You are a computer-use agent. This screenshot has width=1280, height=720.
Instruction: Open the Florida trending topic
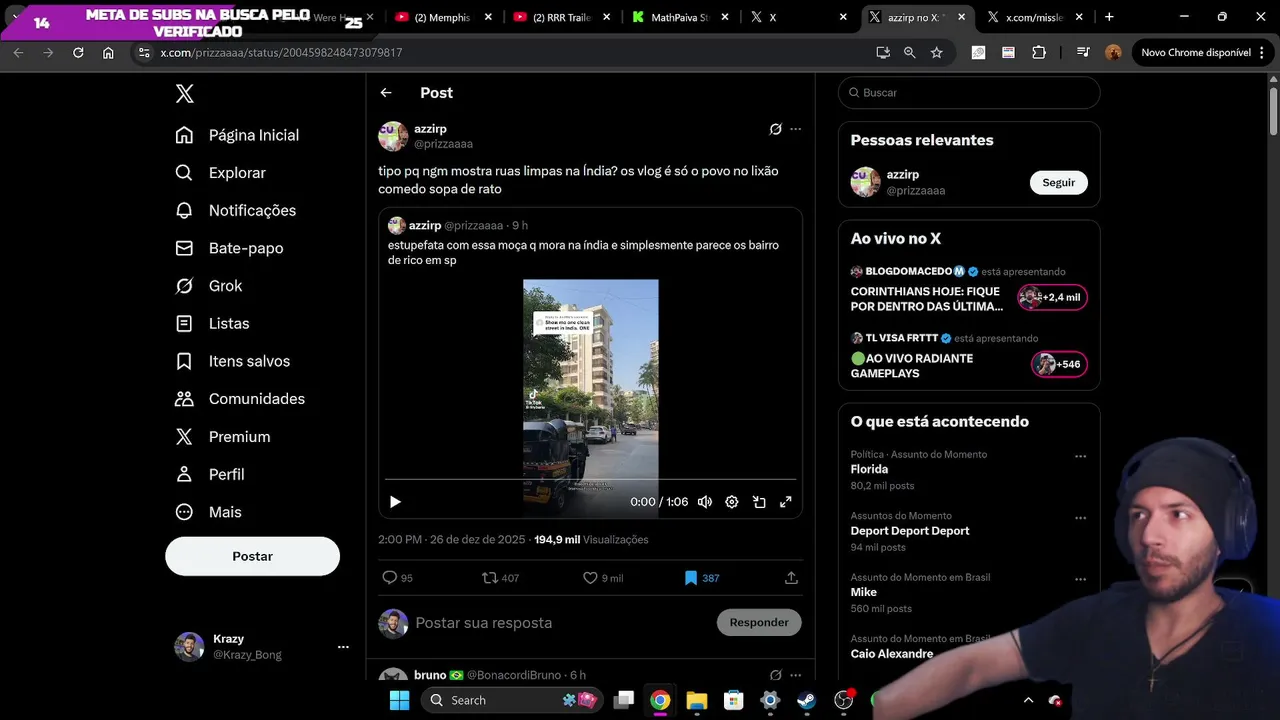coord(869,469)
